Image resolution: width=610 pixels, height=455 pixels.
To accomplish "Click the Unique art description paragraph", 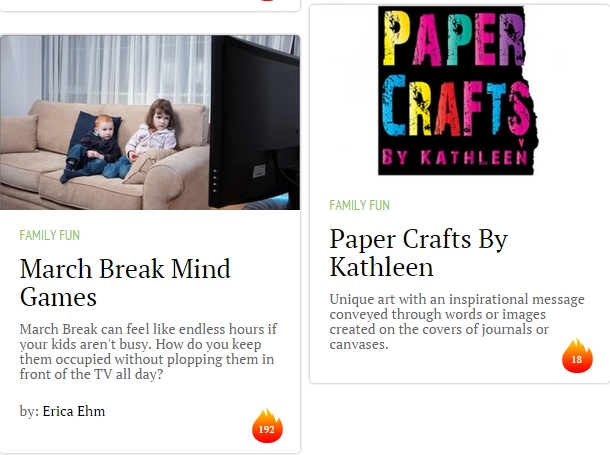I will (x=457, y=322).
